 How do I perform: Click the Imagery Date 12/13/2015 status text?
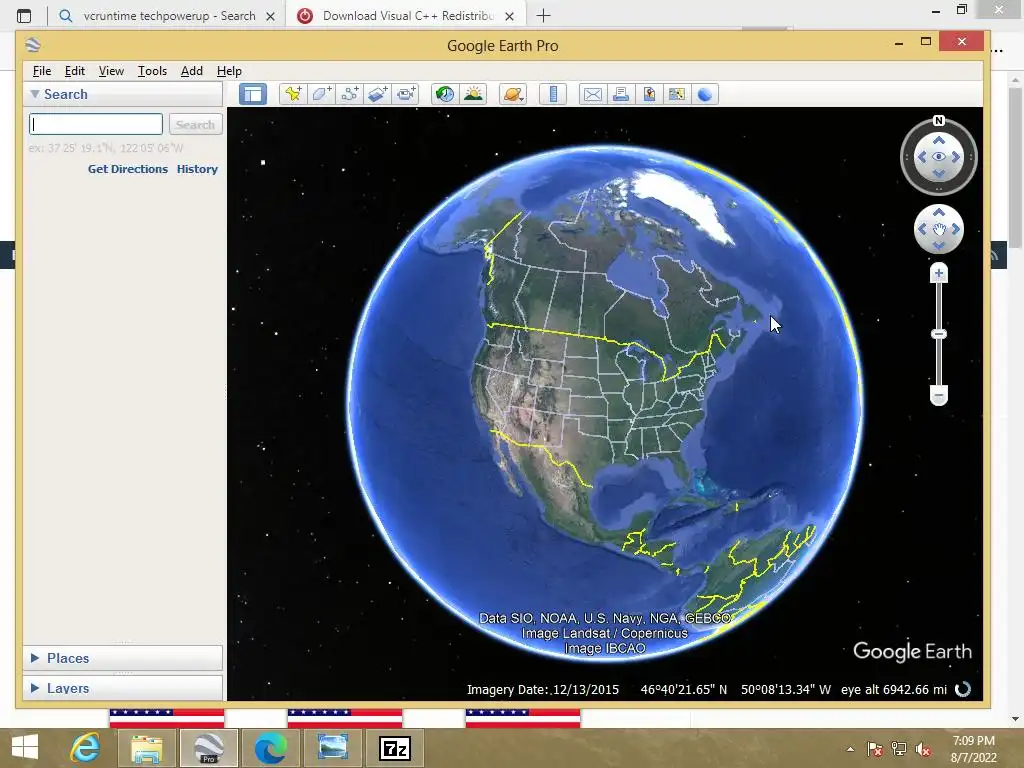tap(543, 690)
